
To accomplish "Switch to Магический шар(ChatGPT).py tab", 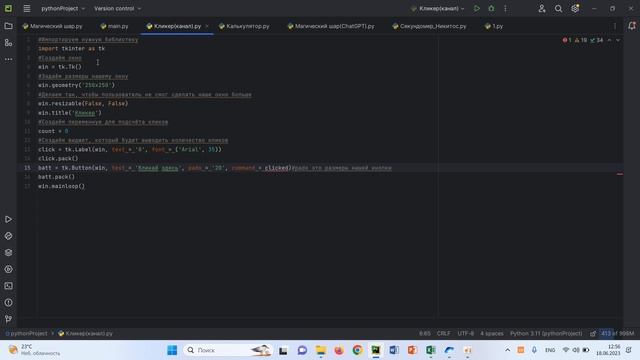I will coord(331,26).
